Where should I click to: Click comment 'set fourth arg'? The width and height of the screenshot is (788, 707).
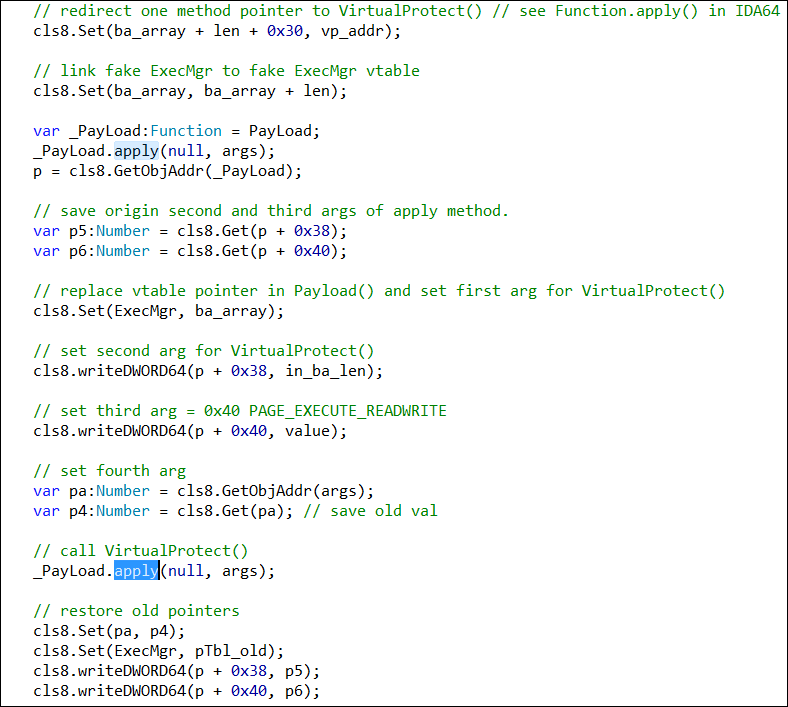tap(110, 471)
